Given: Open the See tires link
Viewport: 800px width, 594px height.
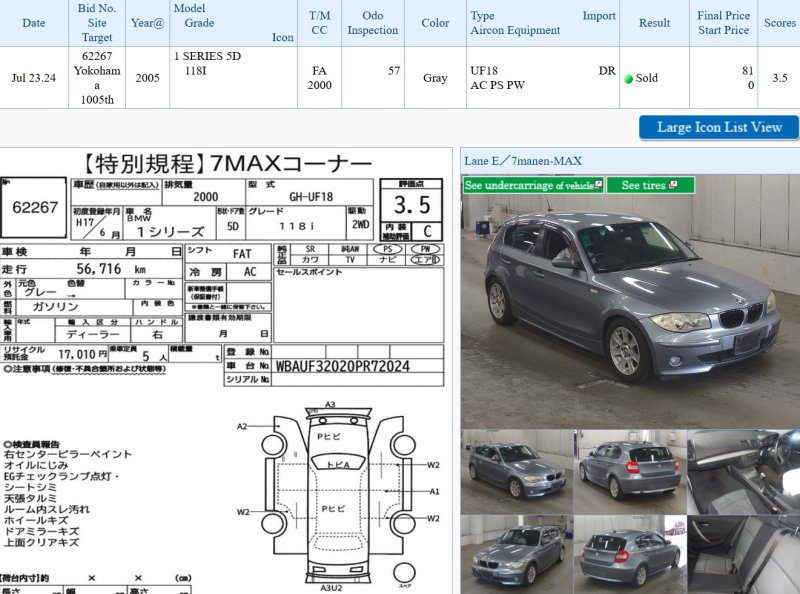Looking at the screenshot, I should point(643,185).
